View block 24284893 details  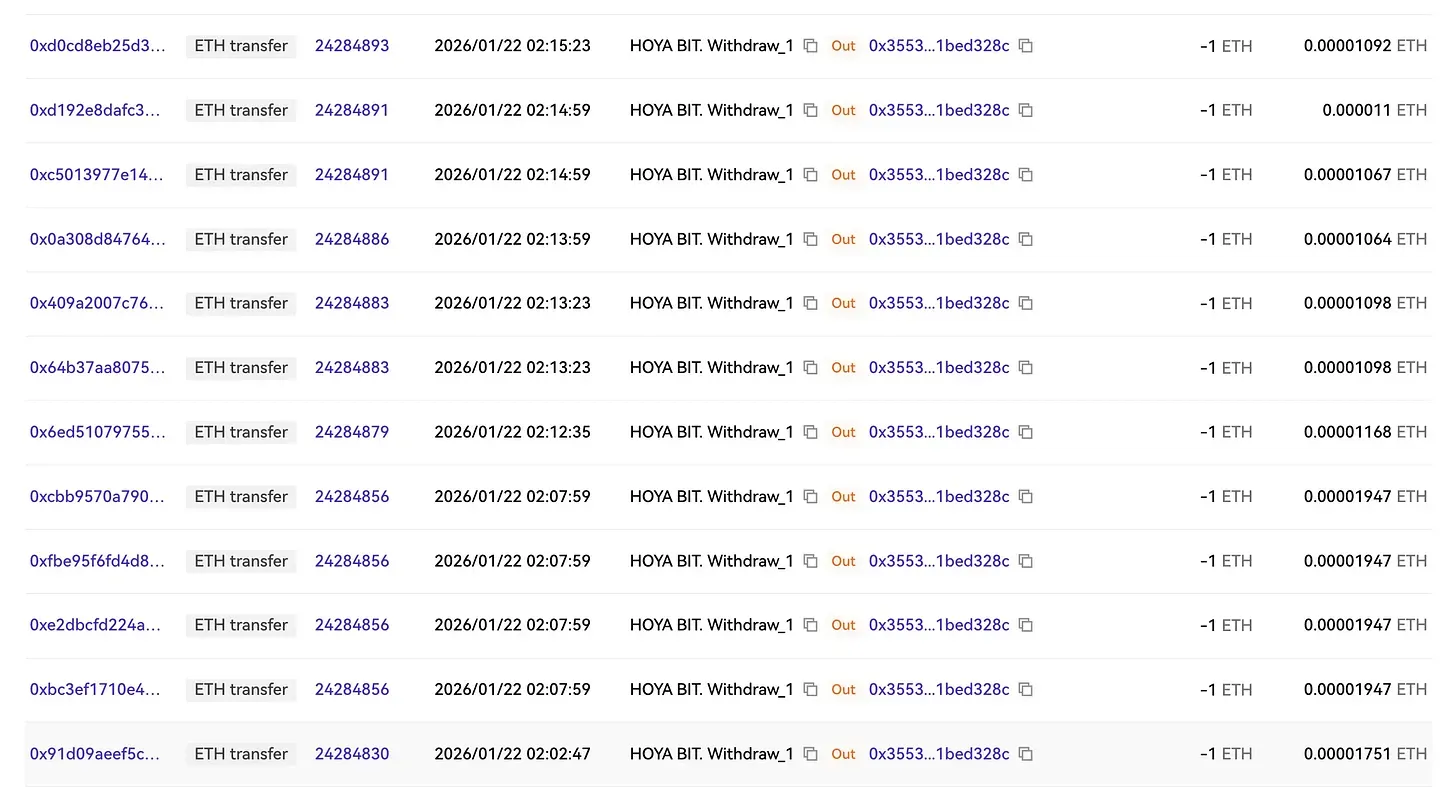tap(352, 46)
